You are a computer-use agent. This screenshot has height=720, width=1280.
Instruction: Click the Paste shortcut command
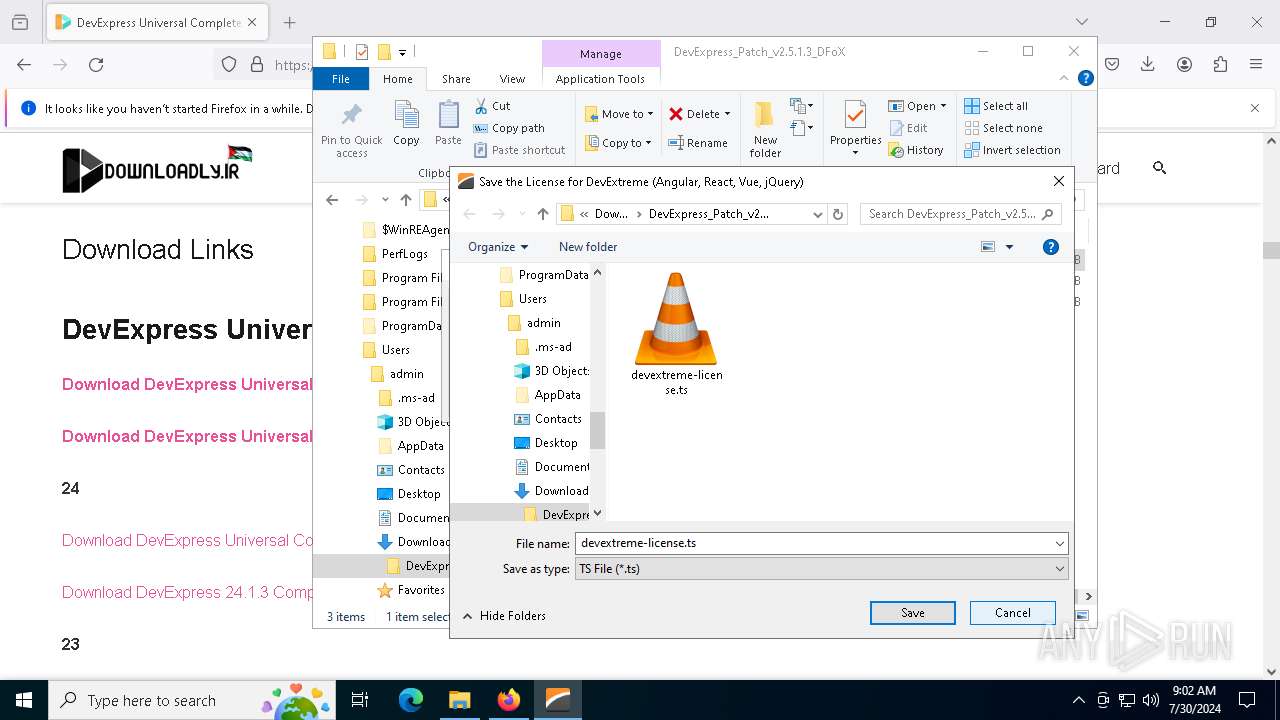[x=519, y=150]
